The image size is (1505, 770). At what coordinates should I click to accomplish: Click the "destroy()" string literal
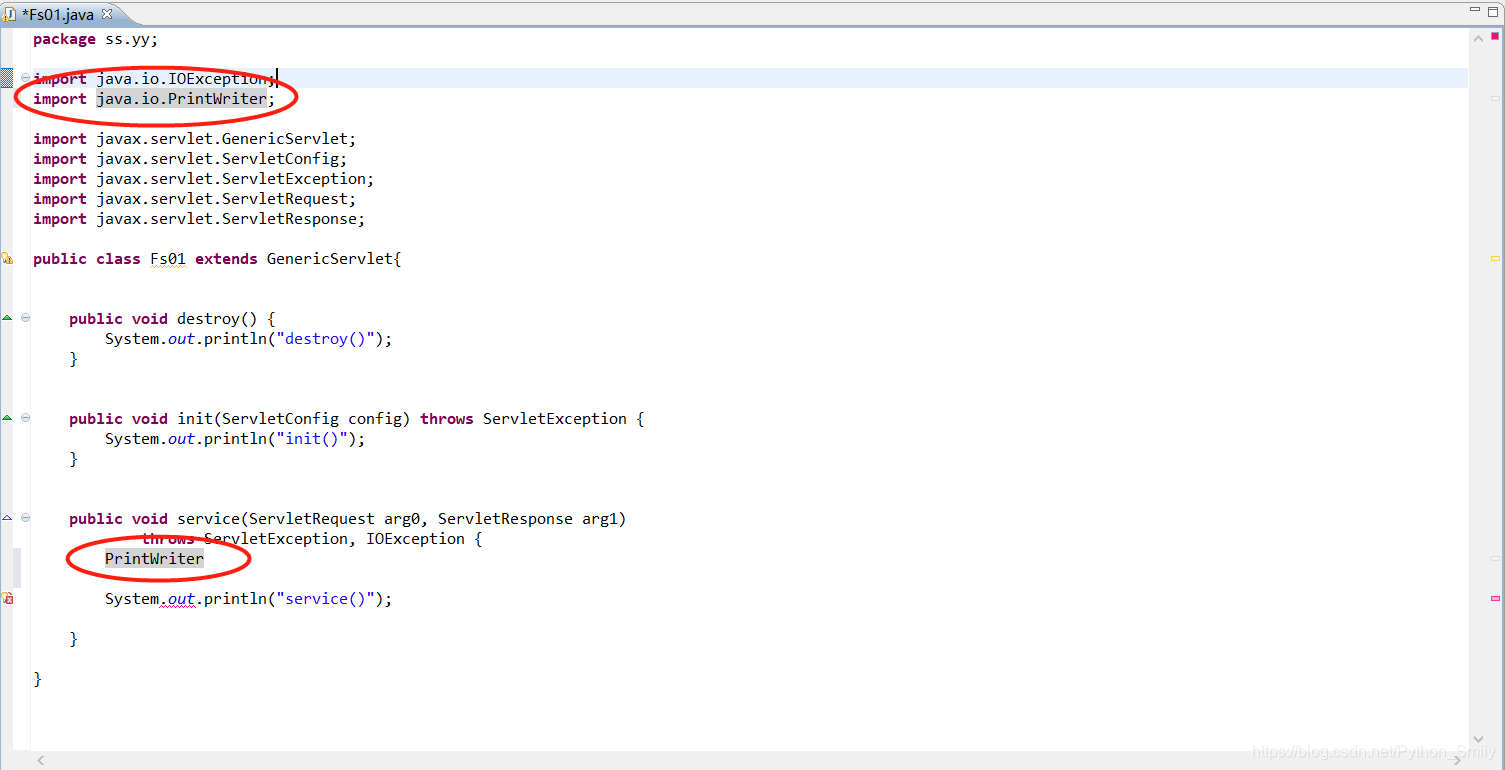(326, 339)
